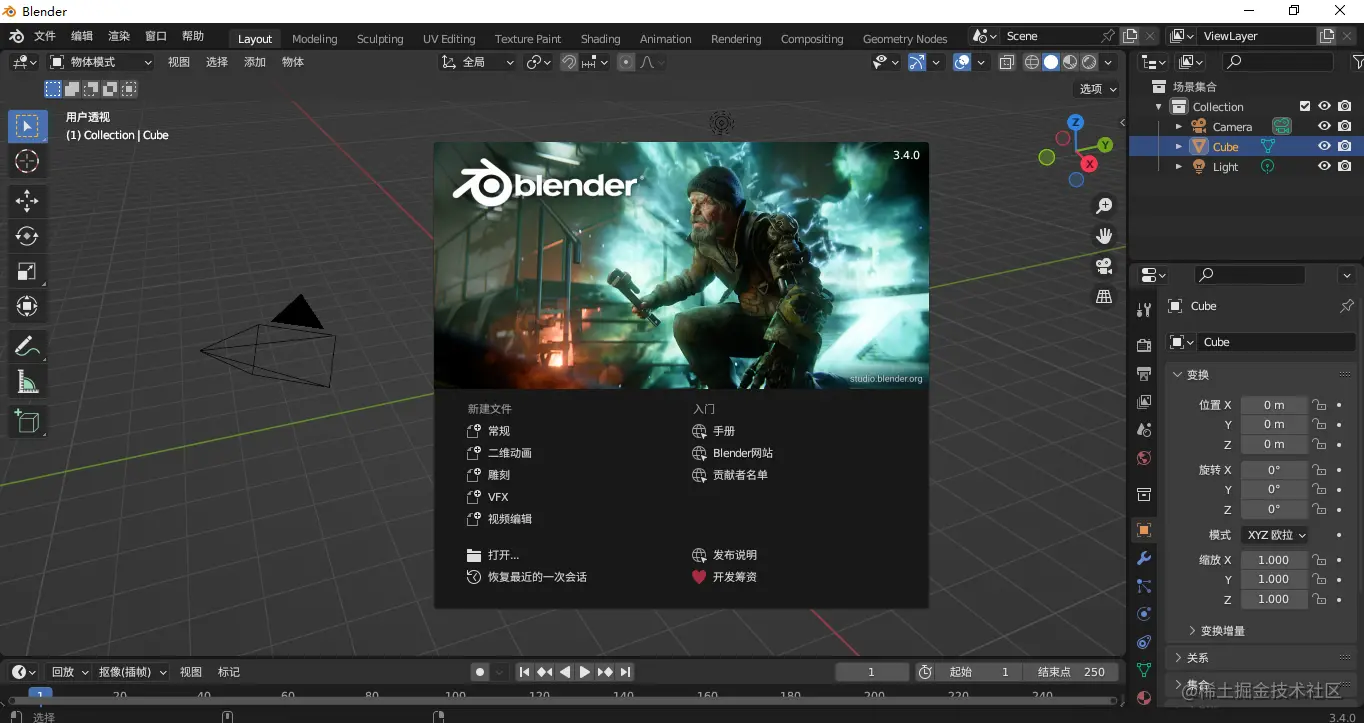
Task: Switch perspective/orthographic with grid icon
Action: 1104,296
